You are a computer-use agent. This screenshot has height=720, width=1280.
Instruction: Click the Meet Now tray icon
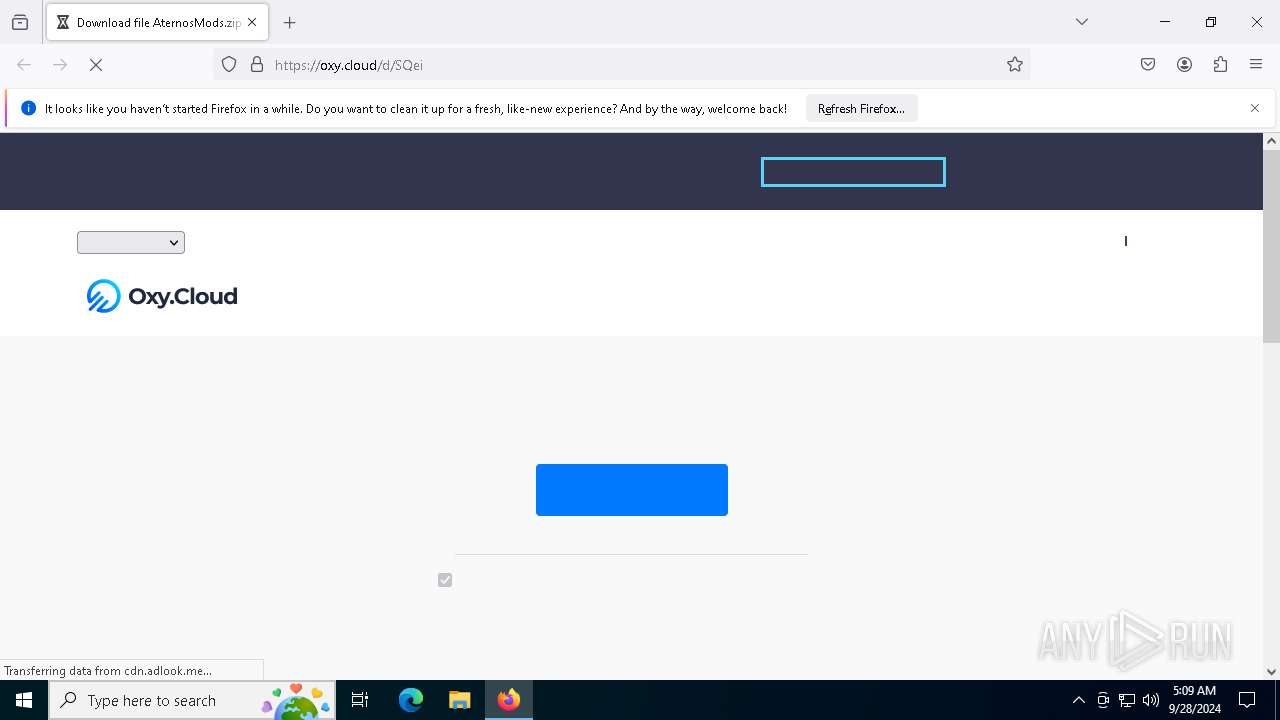(1103, 700)
